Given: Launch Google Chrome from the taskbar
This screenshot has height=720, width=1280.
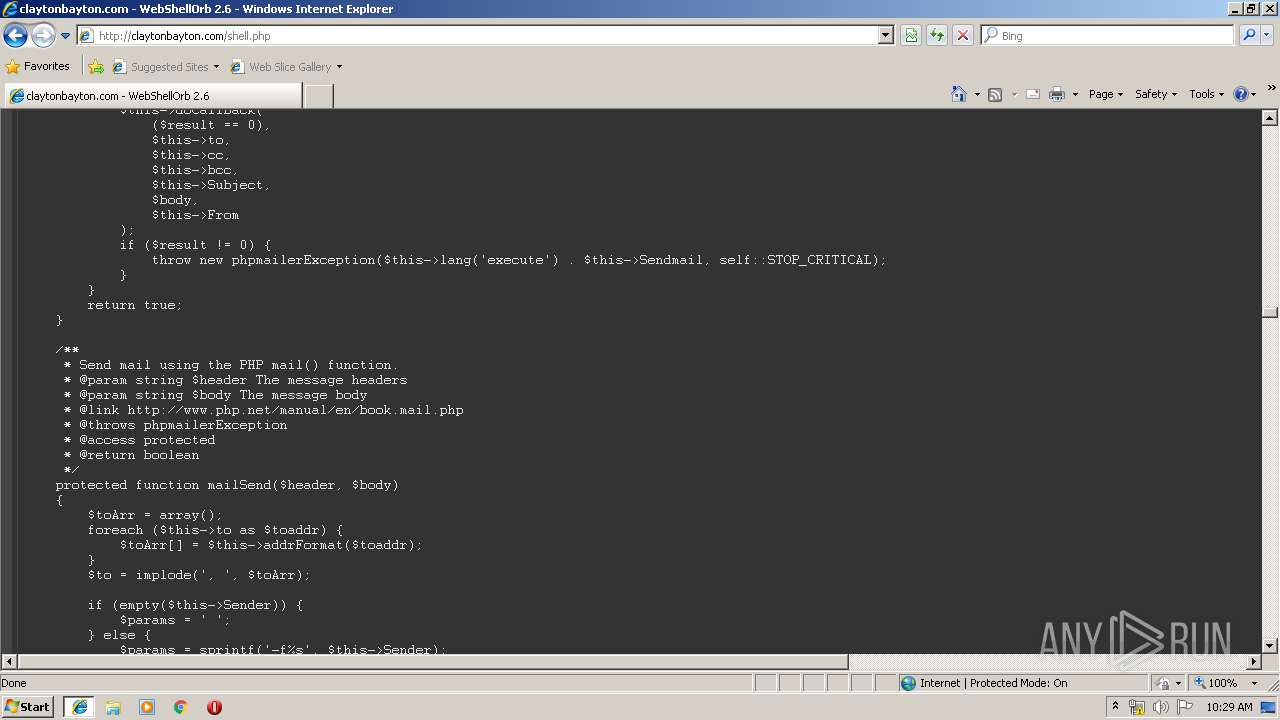Looking at the screenshot, I should (x=181, y=707).
